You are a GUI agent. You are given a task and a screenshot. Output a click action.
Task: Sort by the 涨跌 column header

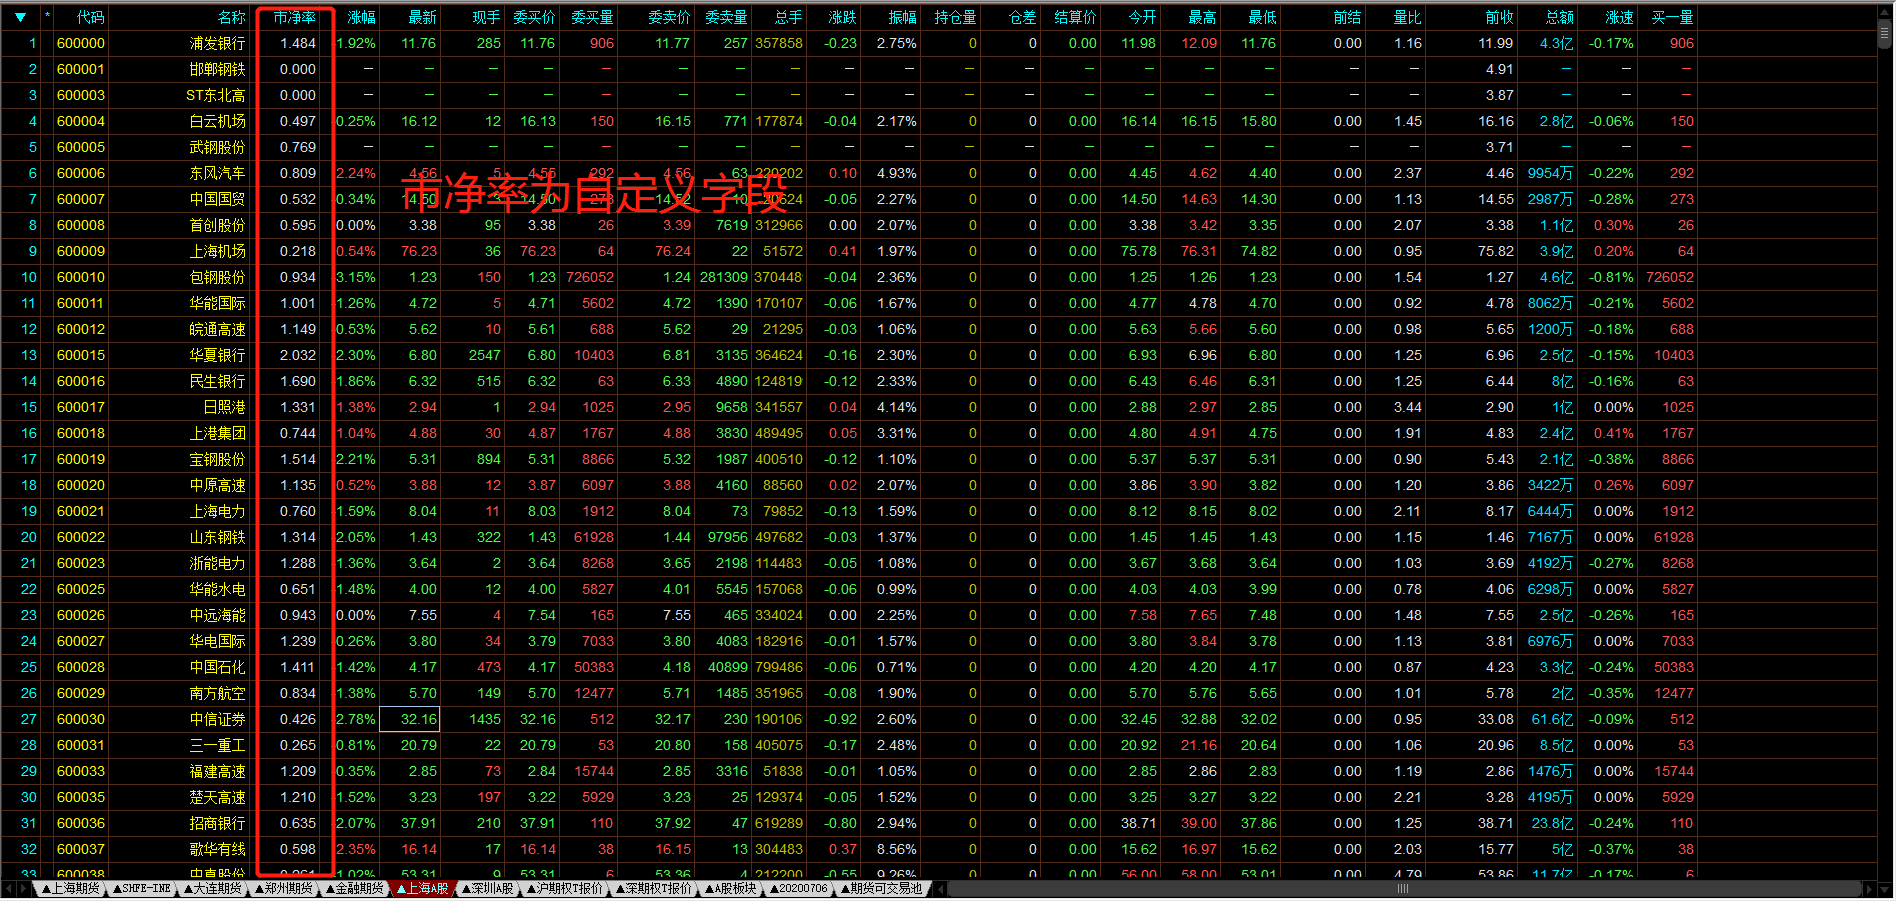pyautogui.click(x=842, y=17)
